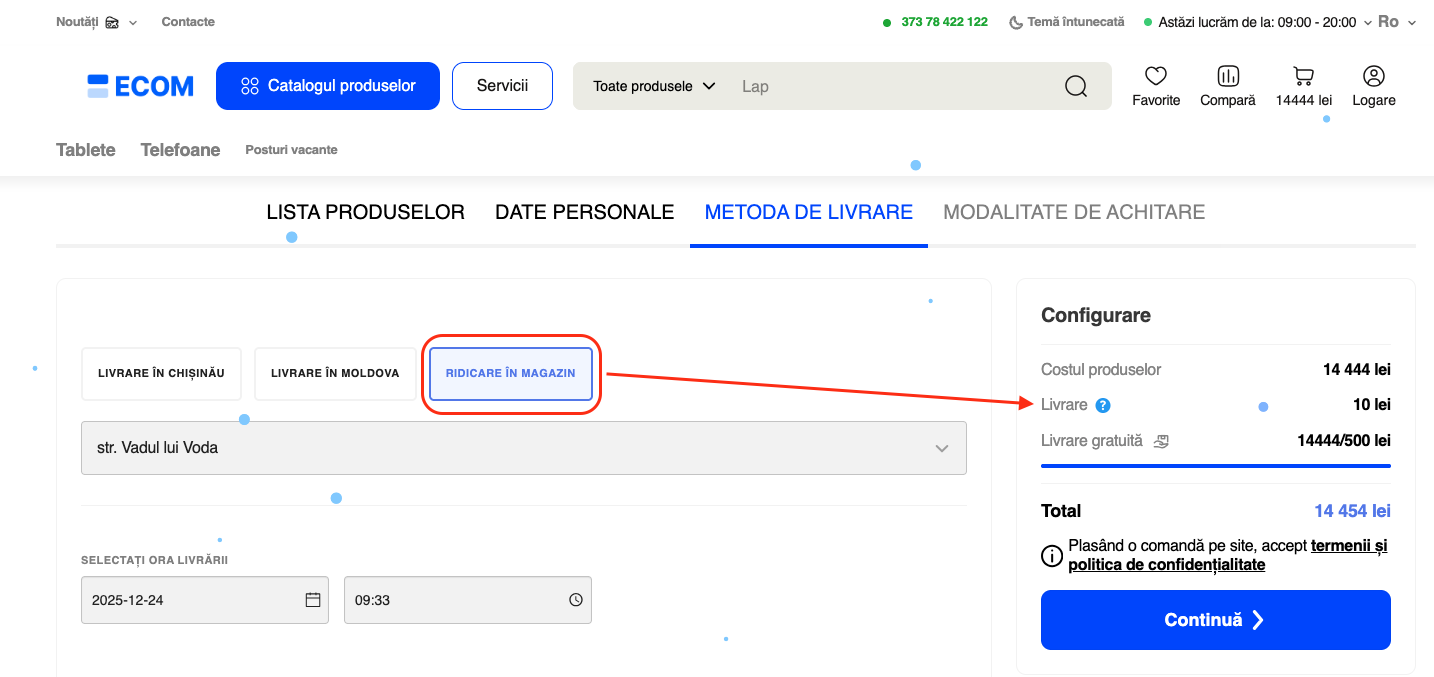Select Livrare în Moldova option

click(335, 373)
